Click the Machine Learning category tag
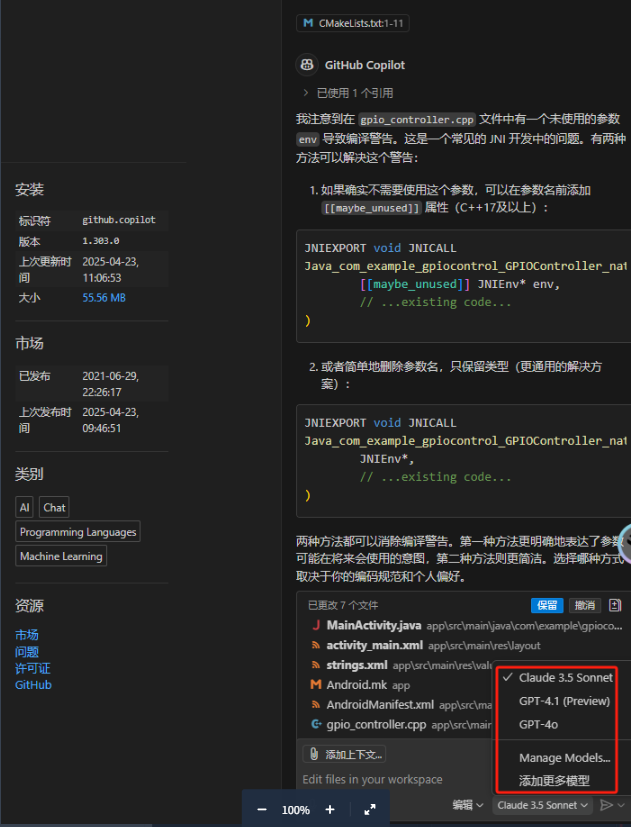The height and width of the screenshot is (827, 631). point(61,556)
